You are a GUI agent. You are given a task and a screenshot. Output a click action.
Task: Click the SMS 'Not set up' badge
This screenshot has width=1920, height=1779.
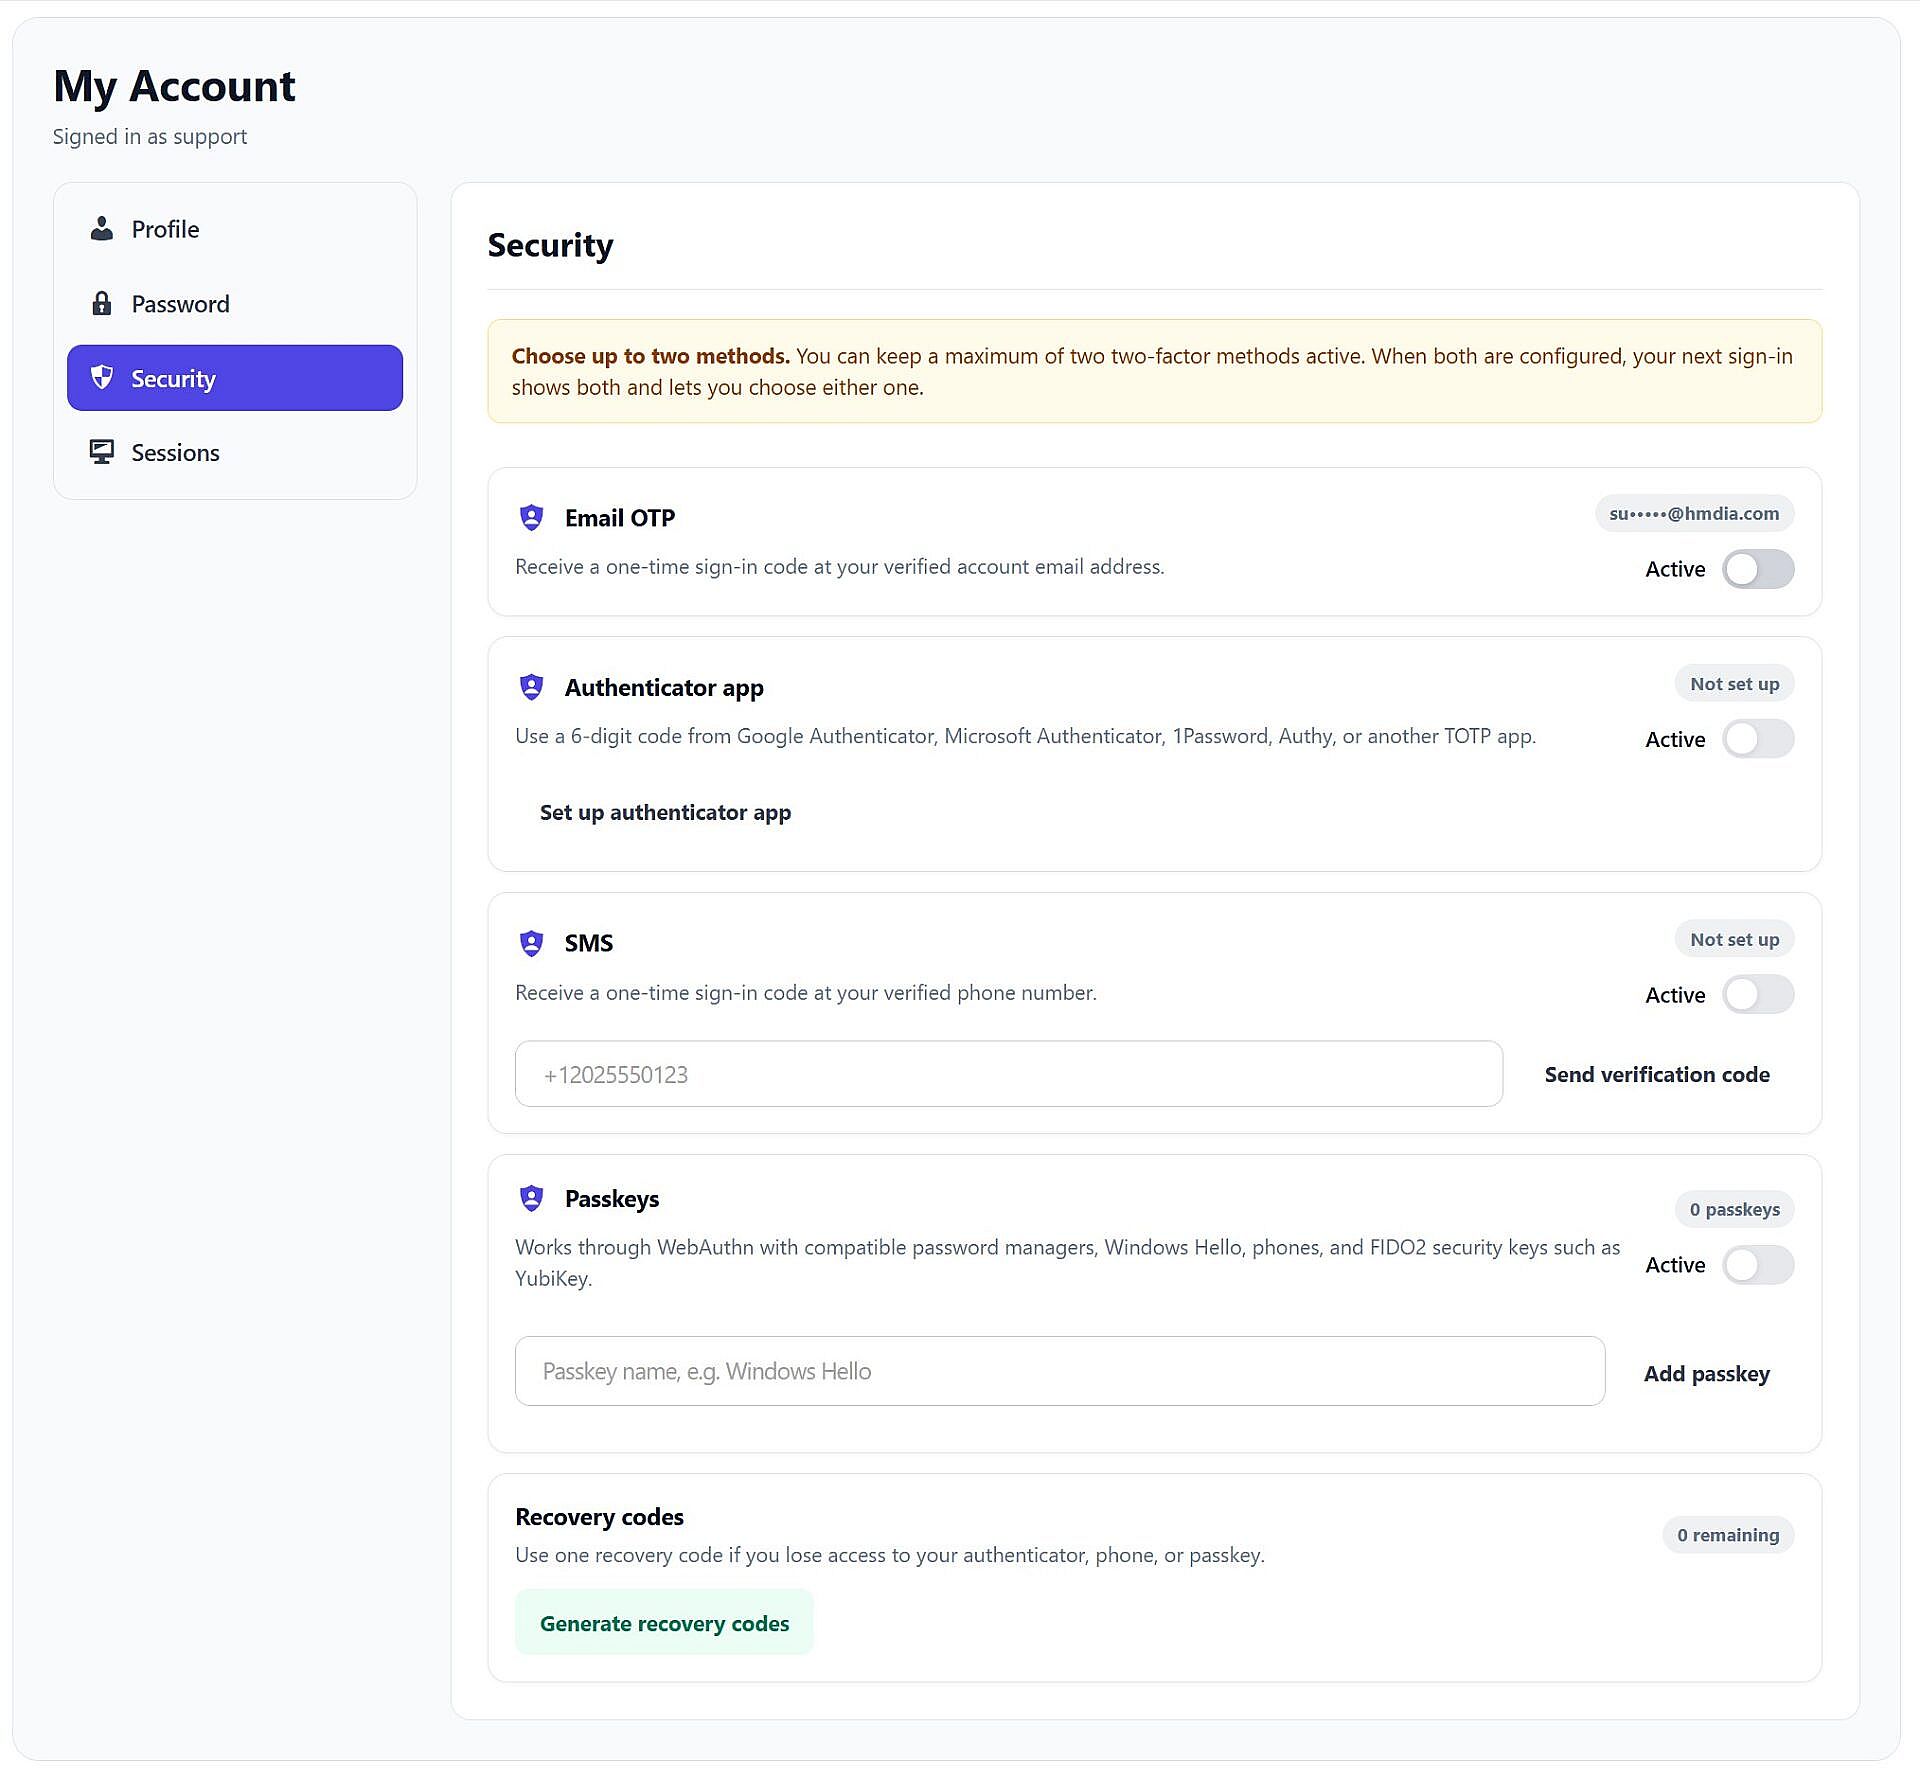(1734, 939)
